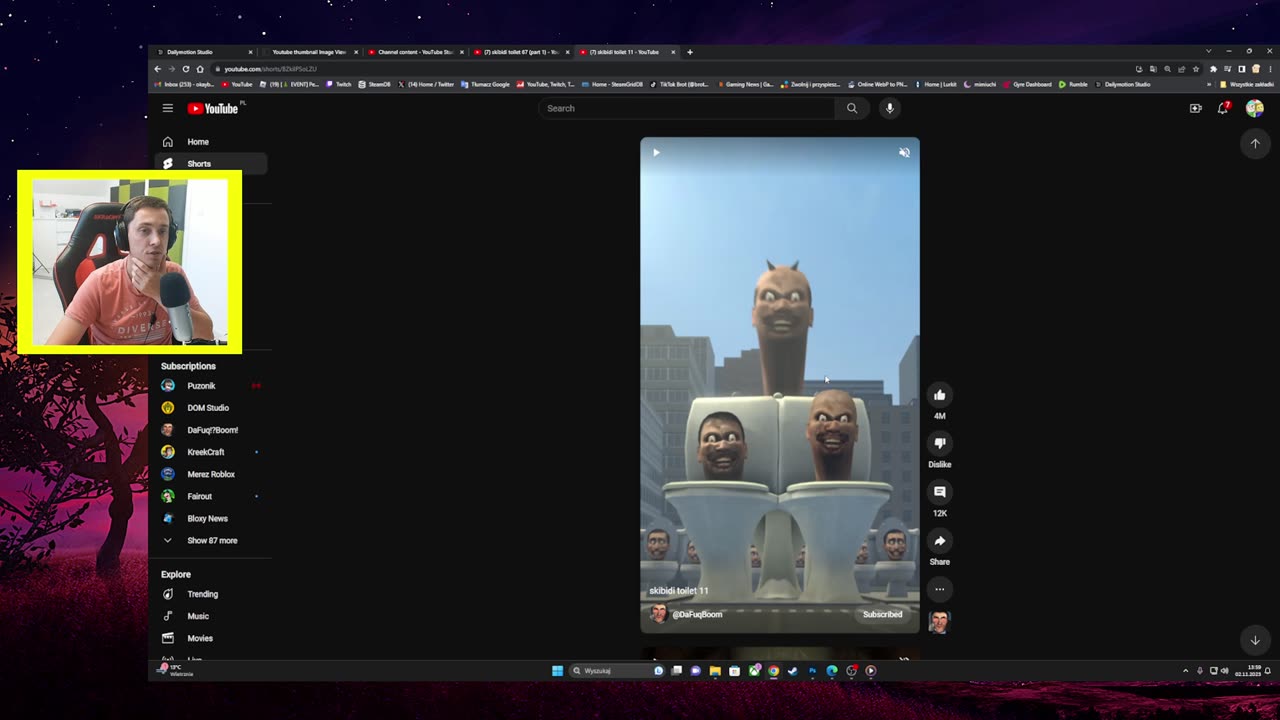This screenshot has height=720, width=1280.
Task: Reload the page
Action: pos(185,69)
